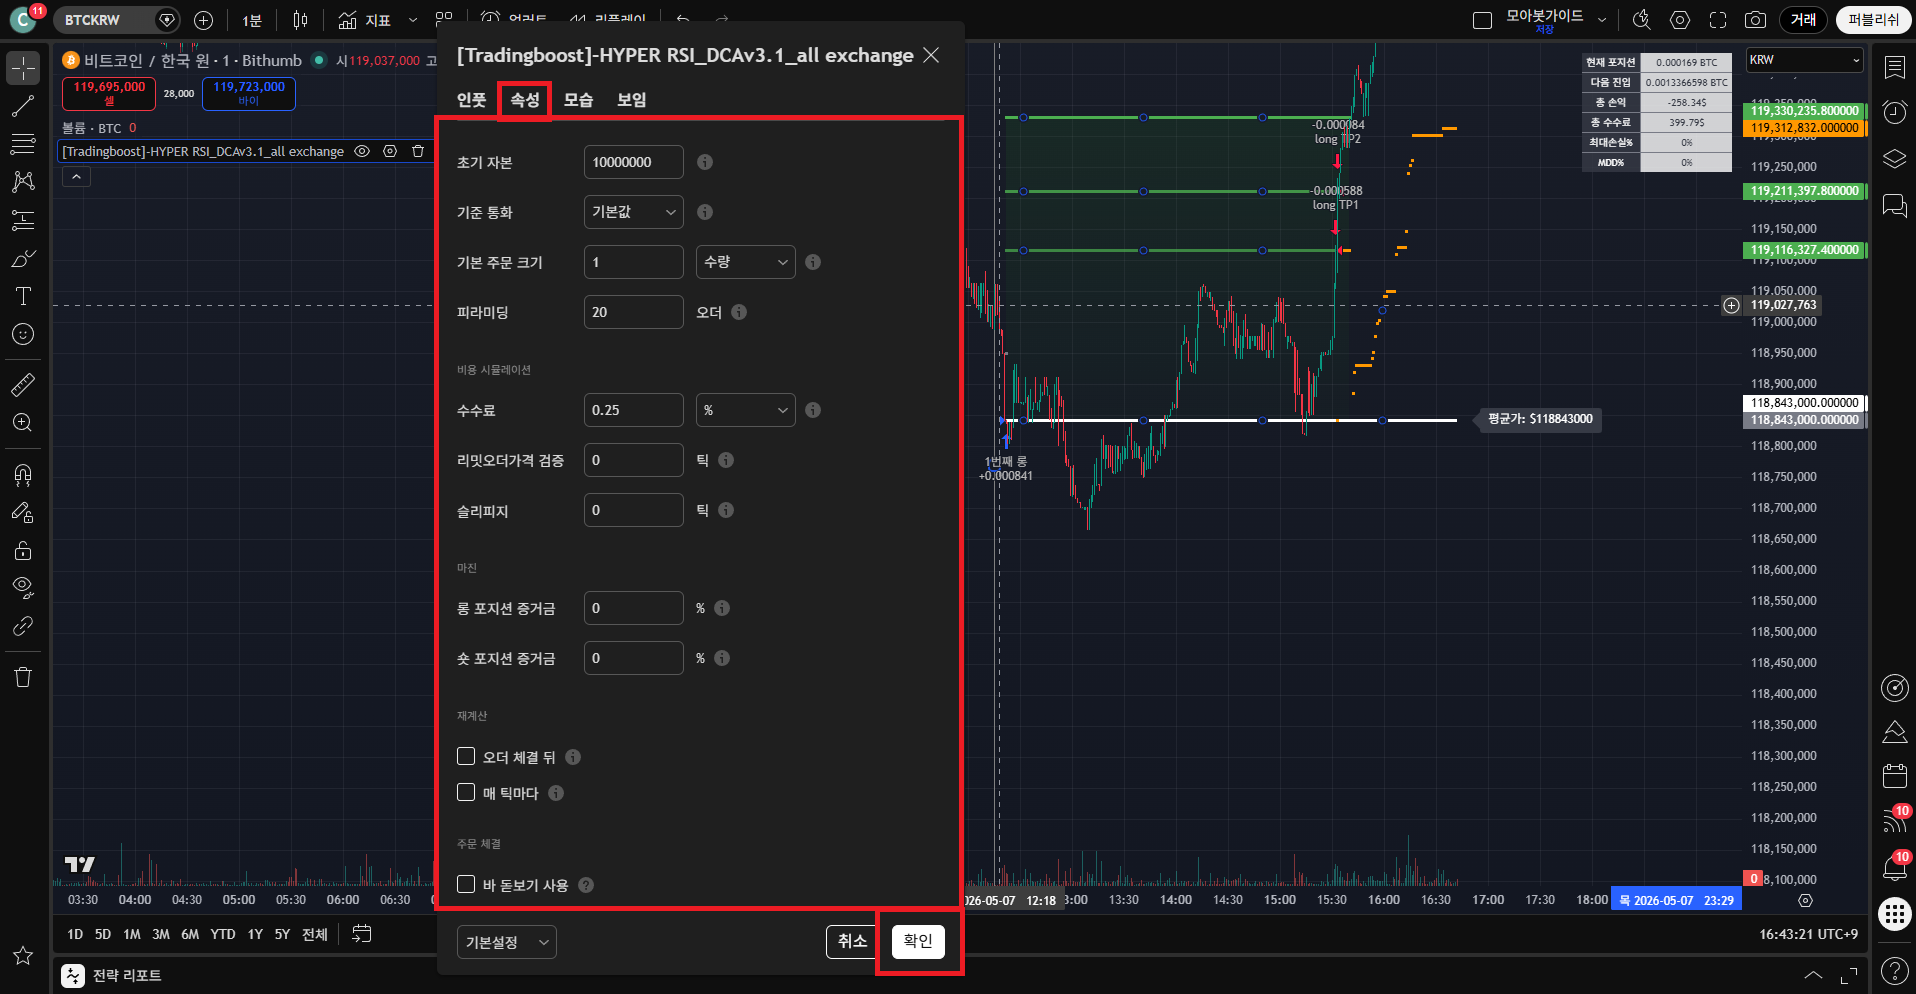Select the trend line drawing tool

pos(23,106)
